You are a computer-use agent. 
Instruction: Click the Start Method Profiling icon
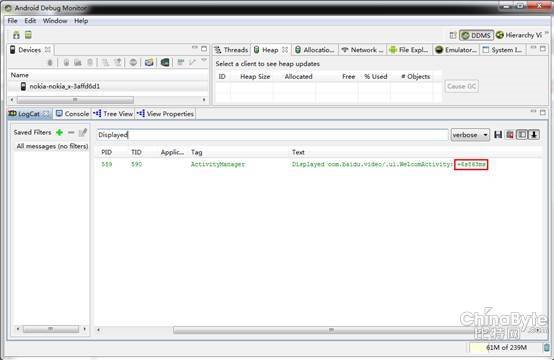(x=118, y=63)
